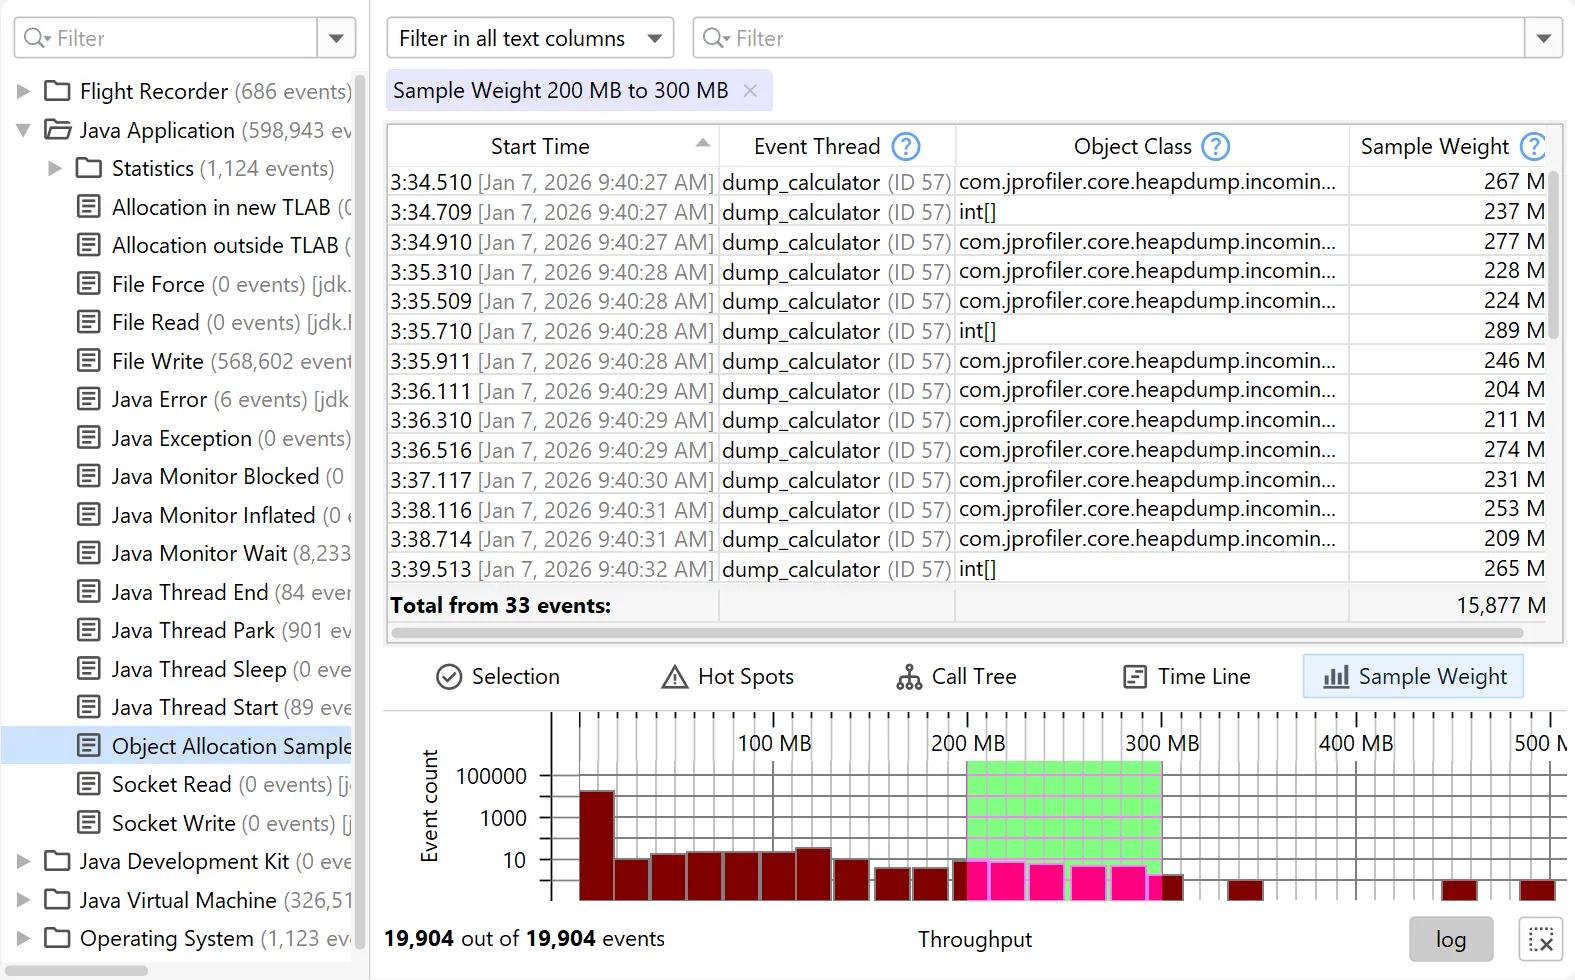The image size is (1575, 980).
Task: Select Java Thread Sleep event type
Action: [214, 669]
